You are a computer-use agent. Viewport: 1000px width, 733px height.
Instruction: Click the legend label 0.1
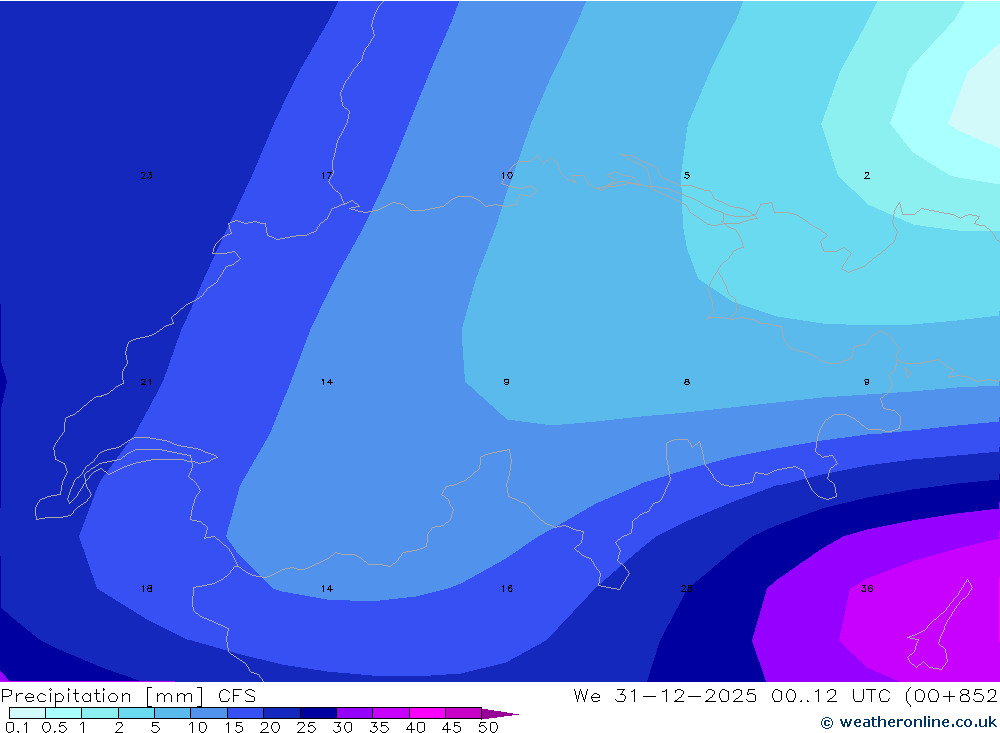tap(17, 727)
